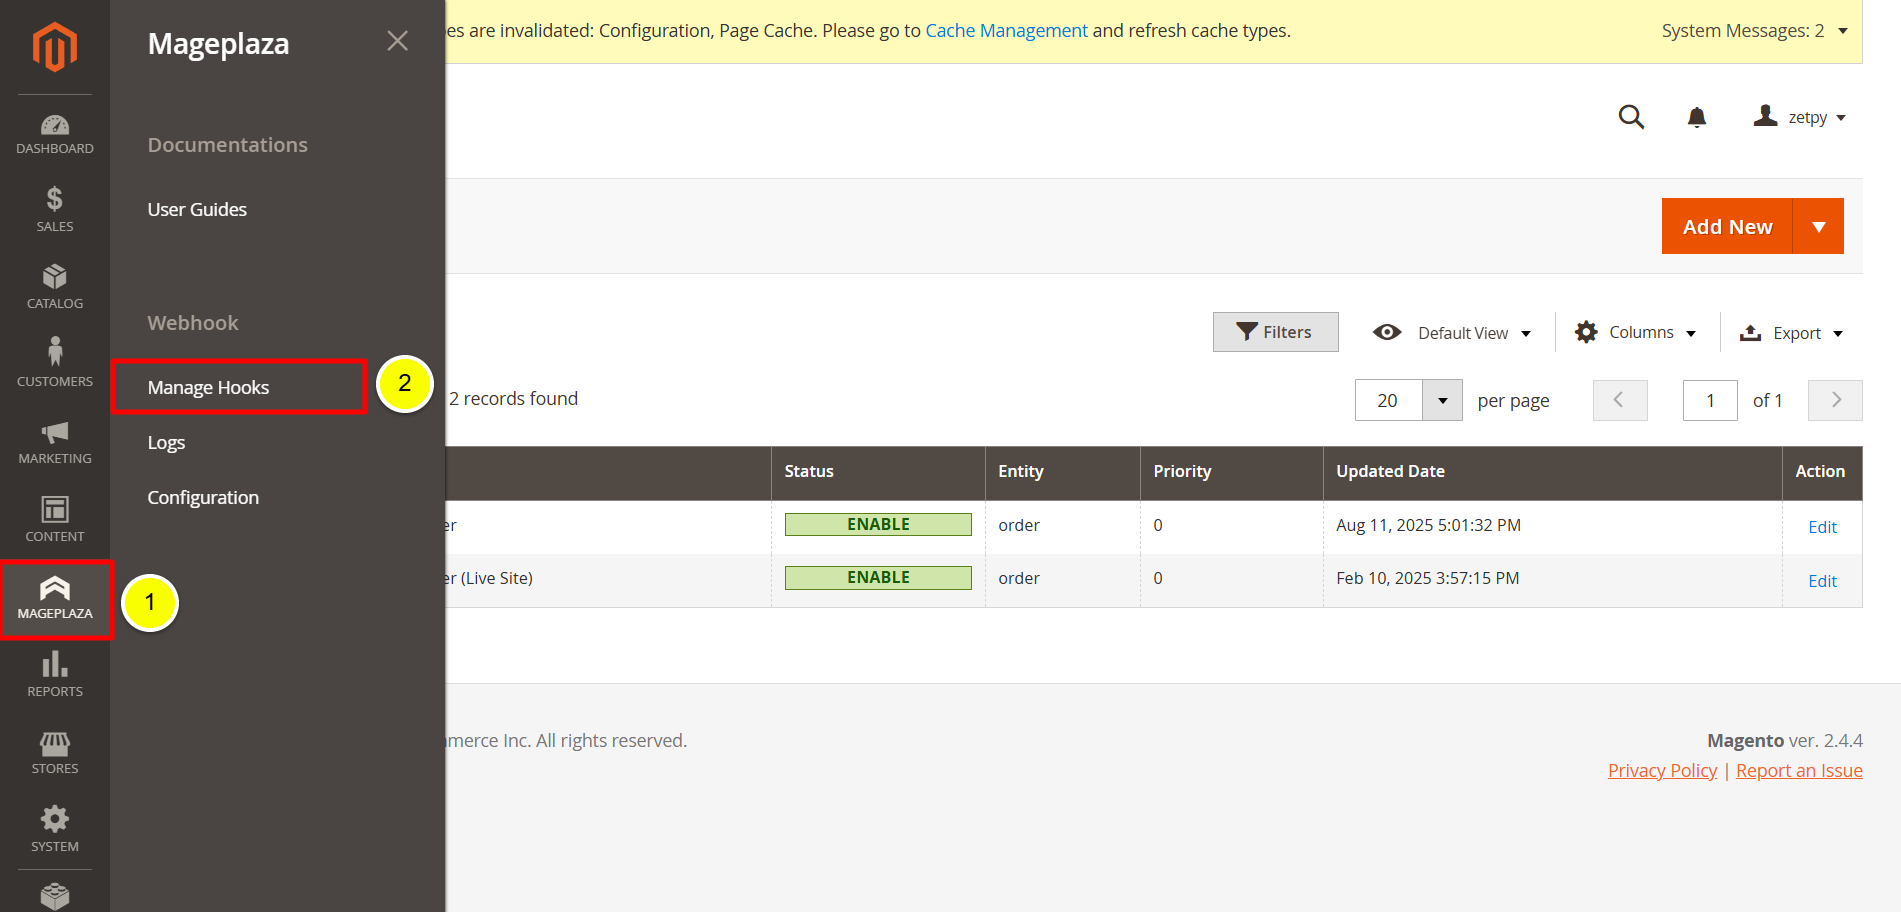Click the search magnifier icon
The height and width of the screenshot is (912, 1901).
point(1631,117)
